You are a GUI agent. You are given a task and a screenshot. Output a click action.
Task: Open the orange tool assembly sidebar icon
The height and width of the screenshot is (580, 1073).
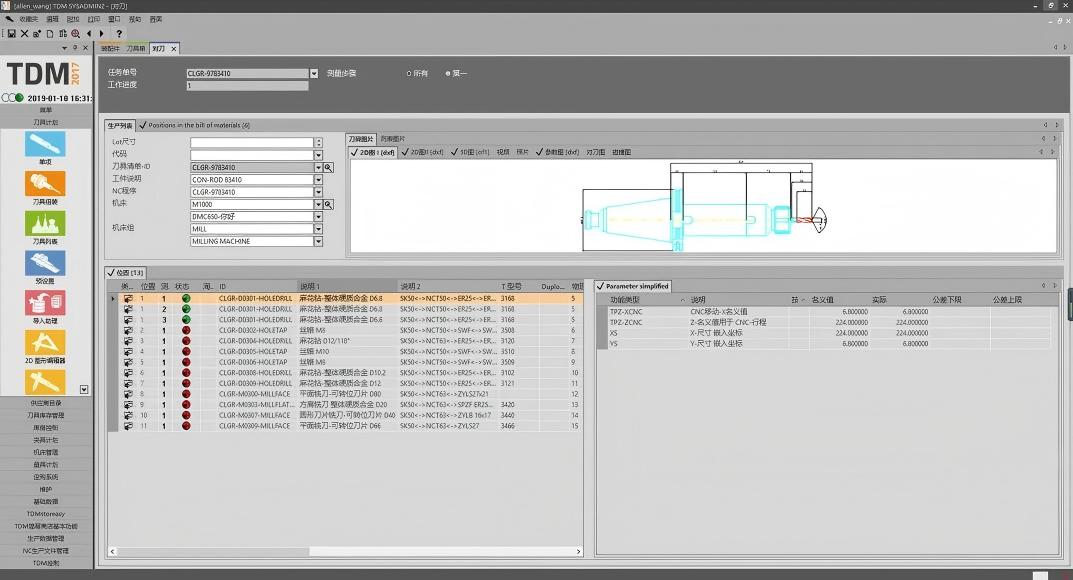coord(45,184)
